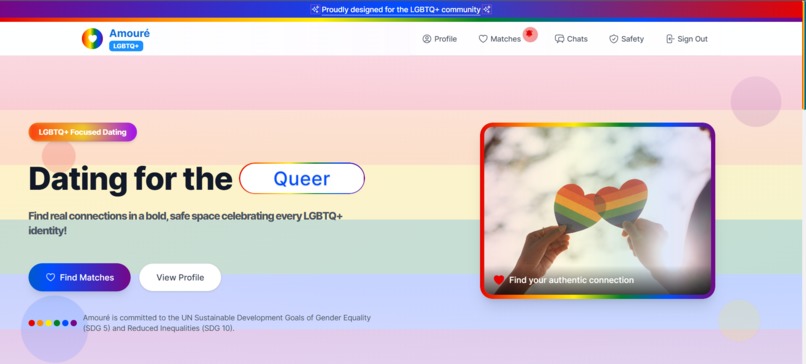Click the 'Find real connections' subtitle text
This screenshot has height=364, width=806.
point(185,223)
